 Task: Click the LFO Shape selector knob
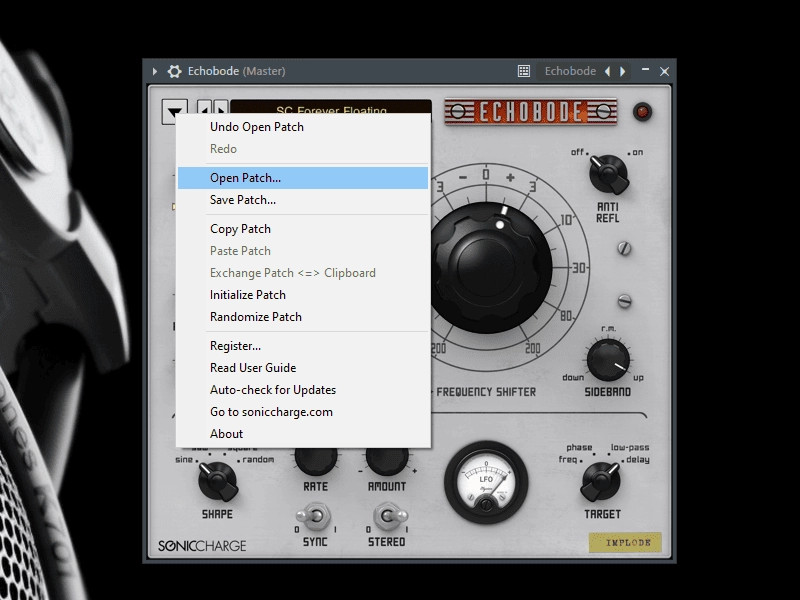pos(217,481)
